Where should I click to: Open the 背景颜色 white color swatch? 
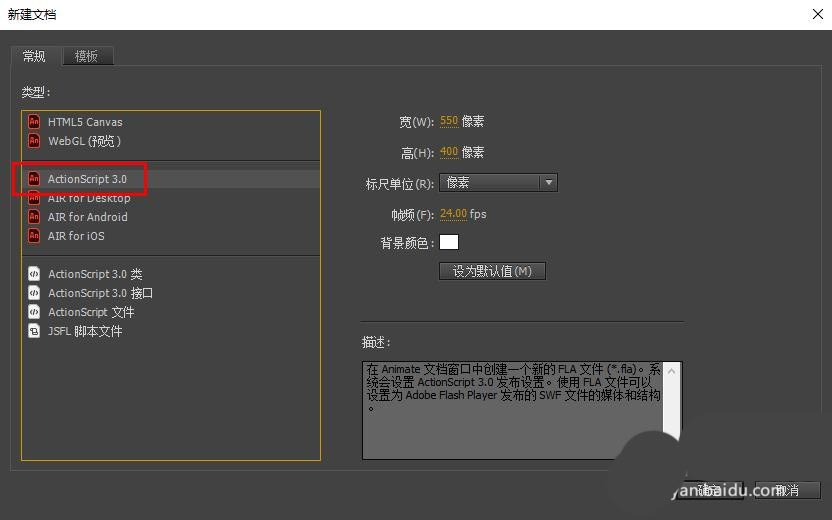click(x=449, y=242)
